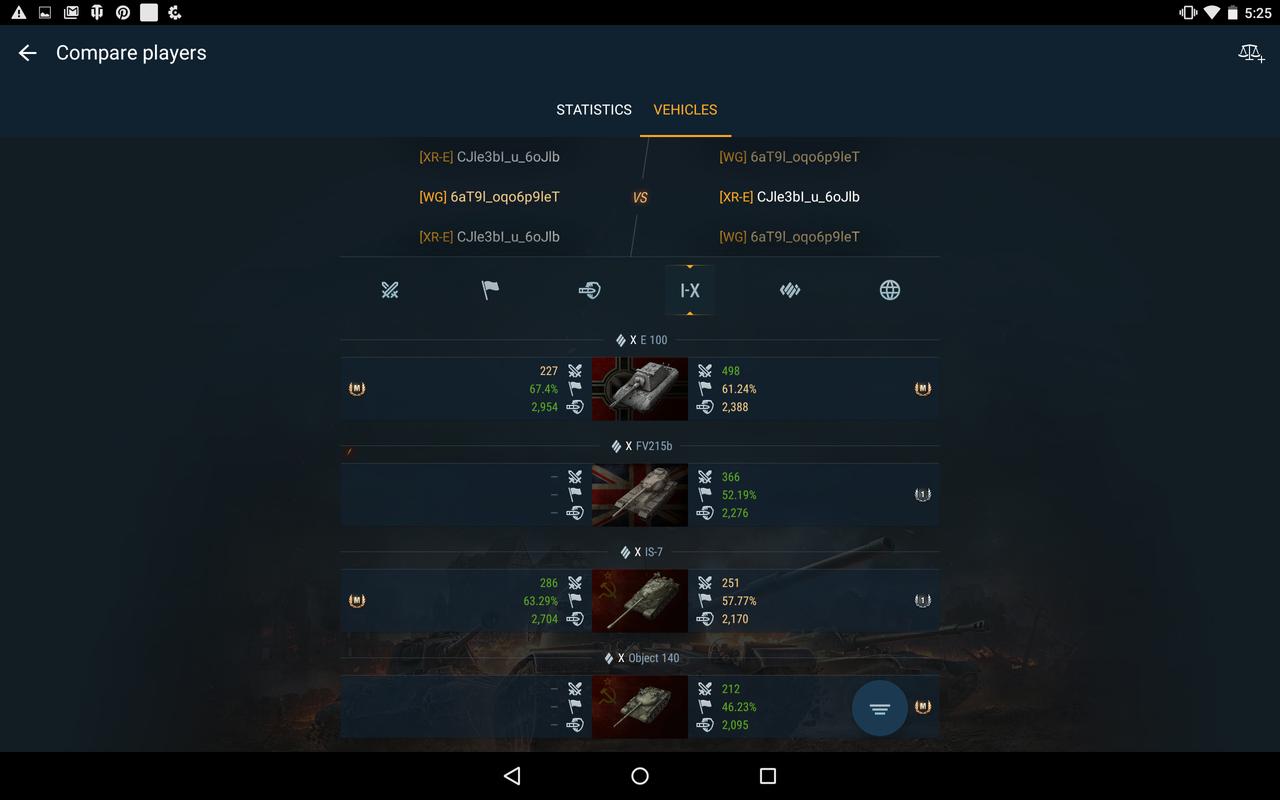
Task: Sort by vehicle type chevrons icon
Action: (x=790, y=290)
